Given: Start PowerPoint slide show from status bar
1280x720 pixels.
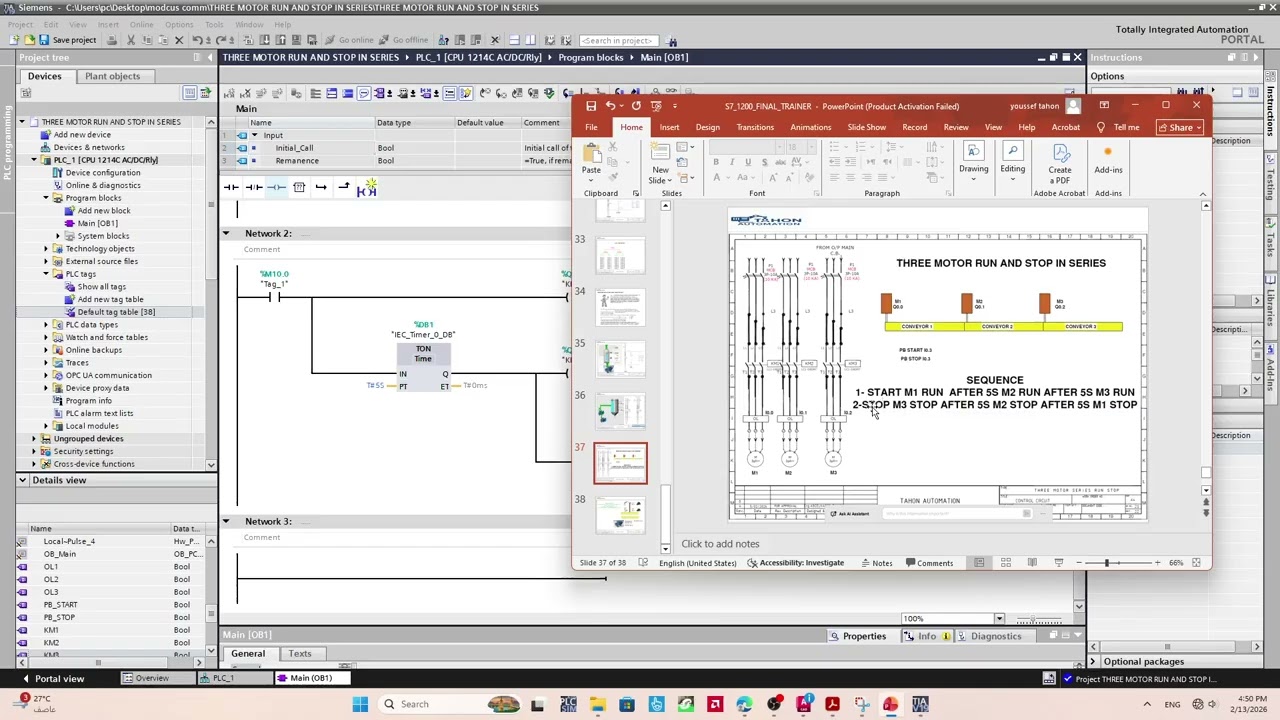Looking at the screenshot, I should (x=1057, y=563).
